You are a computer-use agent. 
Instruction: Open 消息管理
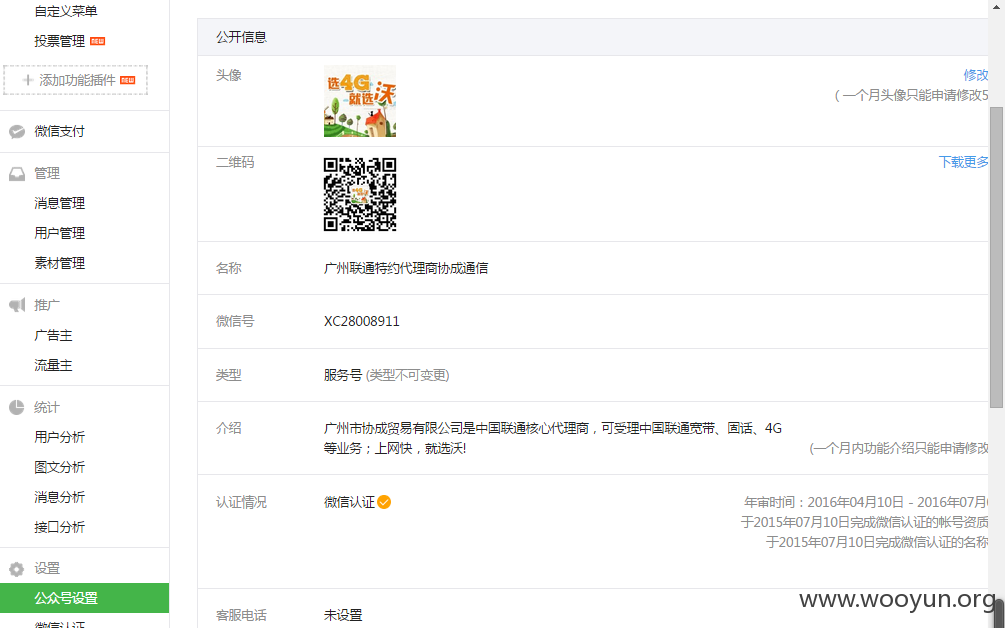[60, 203]
